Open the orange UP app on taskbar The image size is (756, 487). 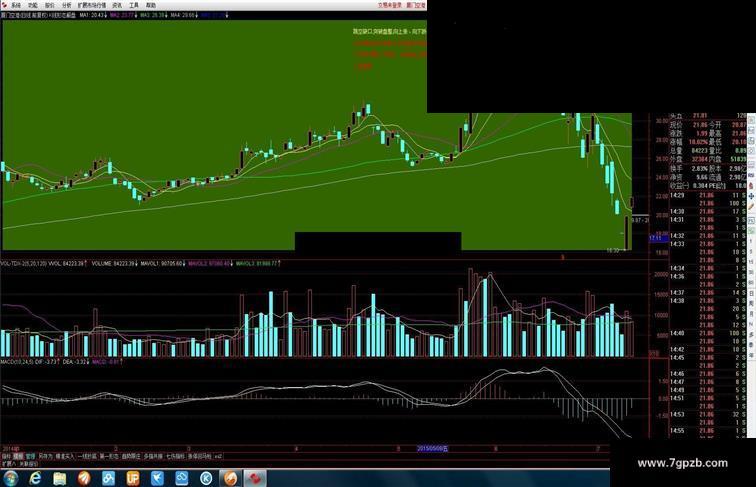click(133, 478)
